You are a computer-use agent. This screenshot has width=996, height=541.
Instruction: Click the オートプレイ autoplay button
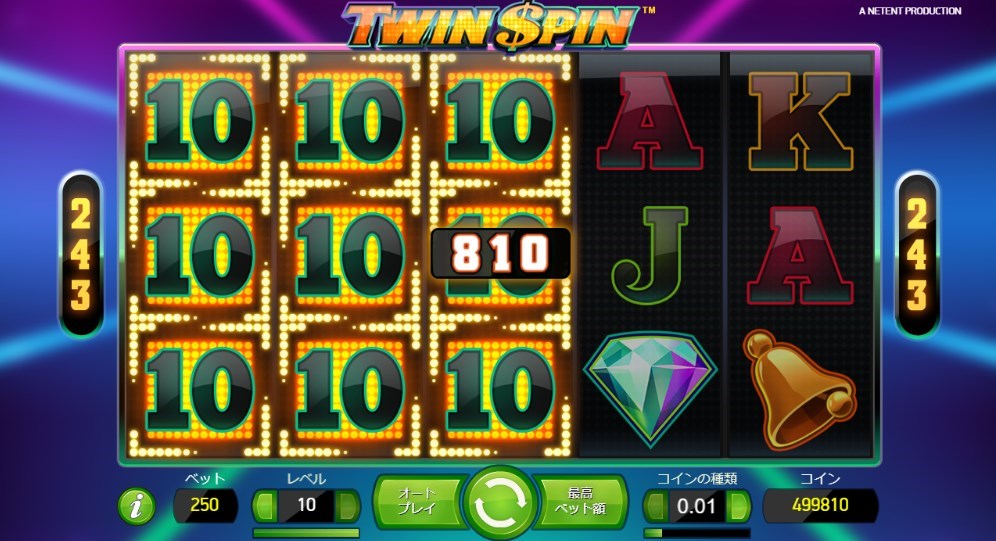point(417,501)
